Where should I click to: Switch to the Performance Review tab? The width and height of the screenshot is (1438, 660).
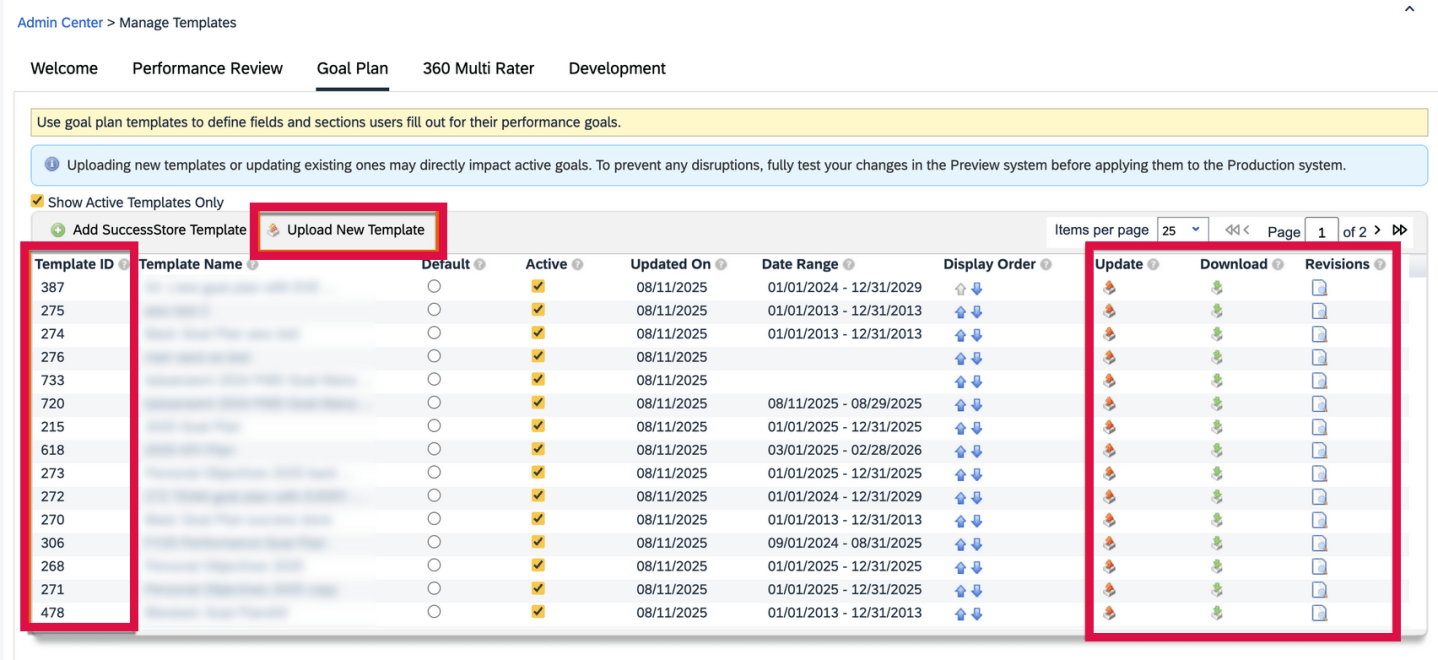coord(207,68)
